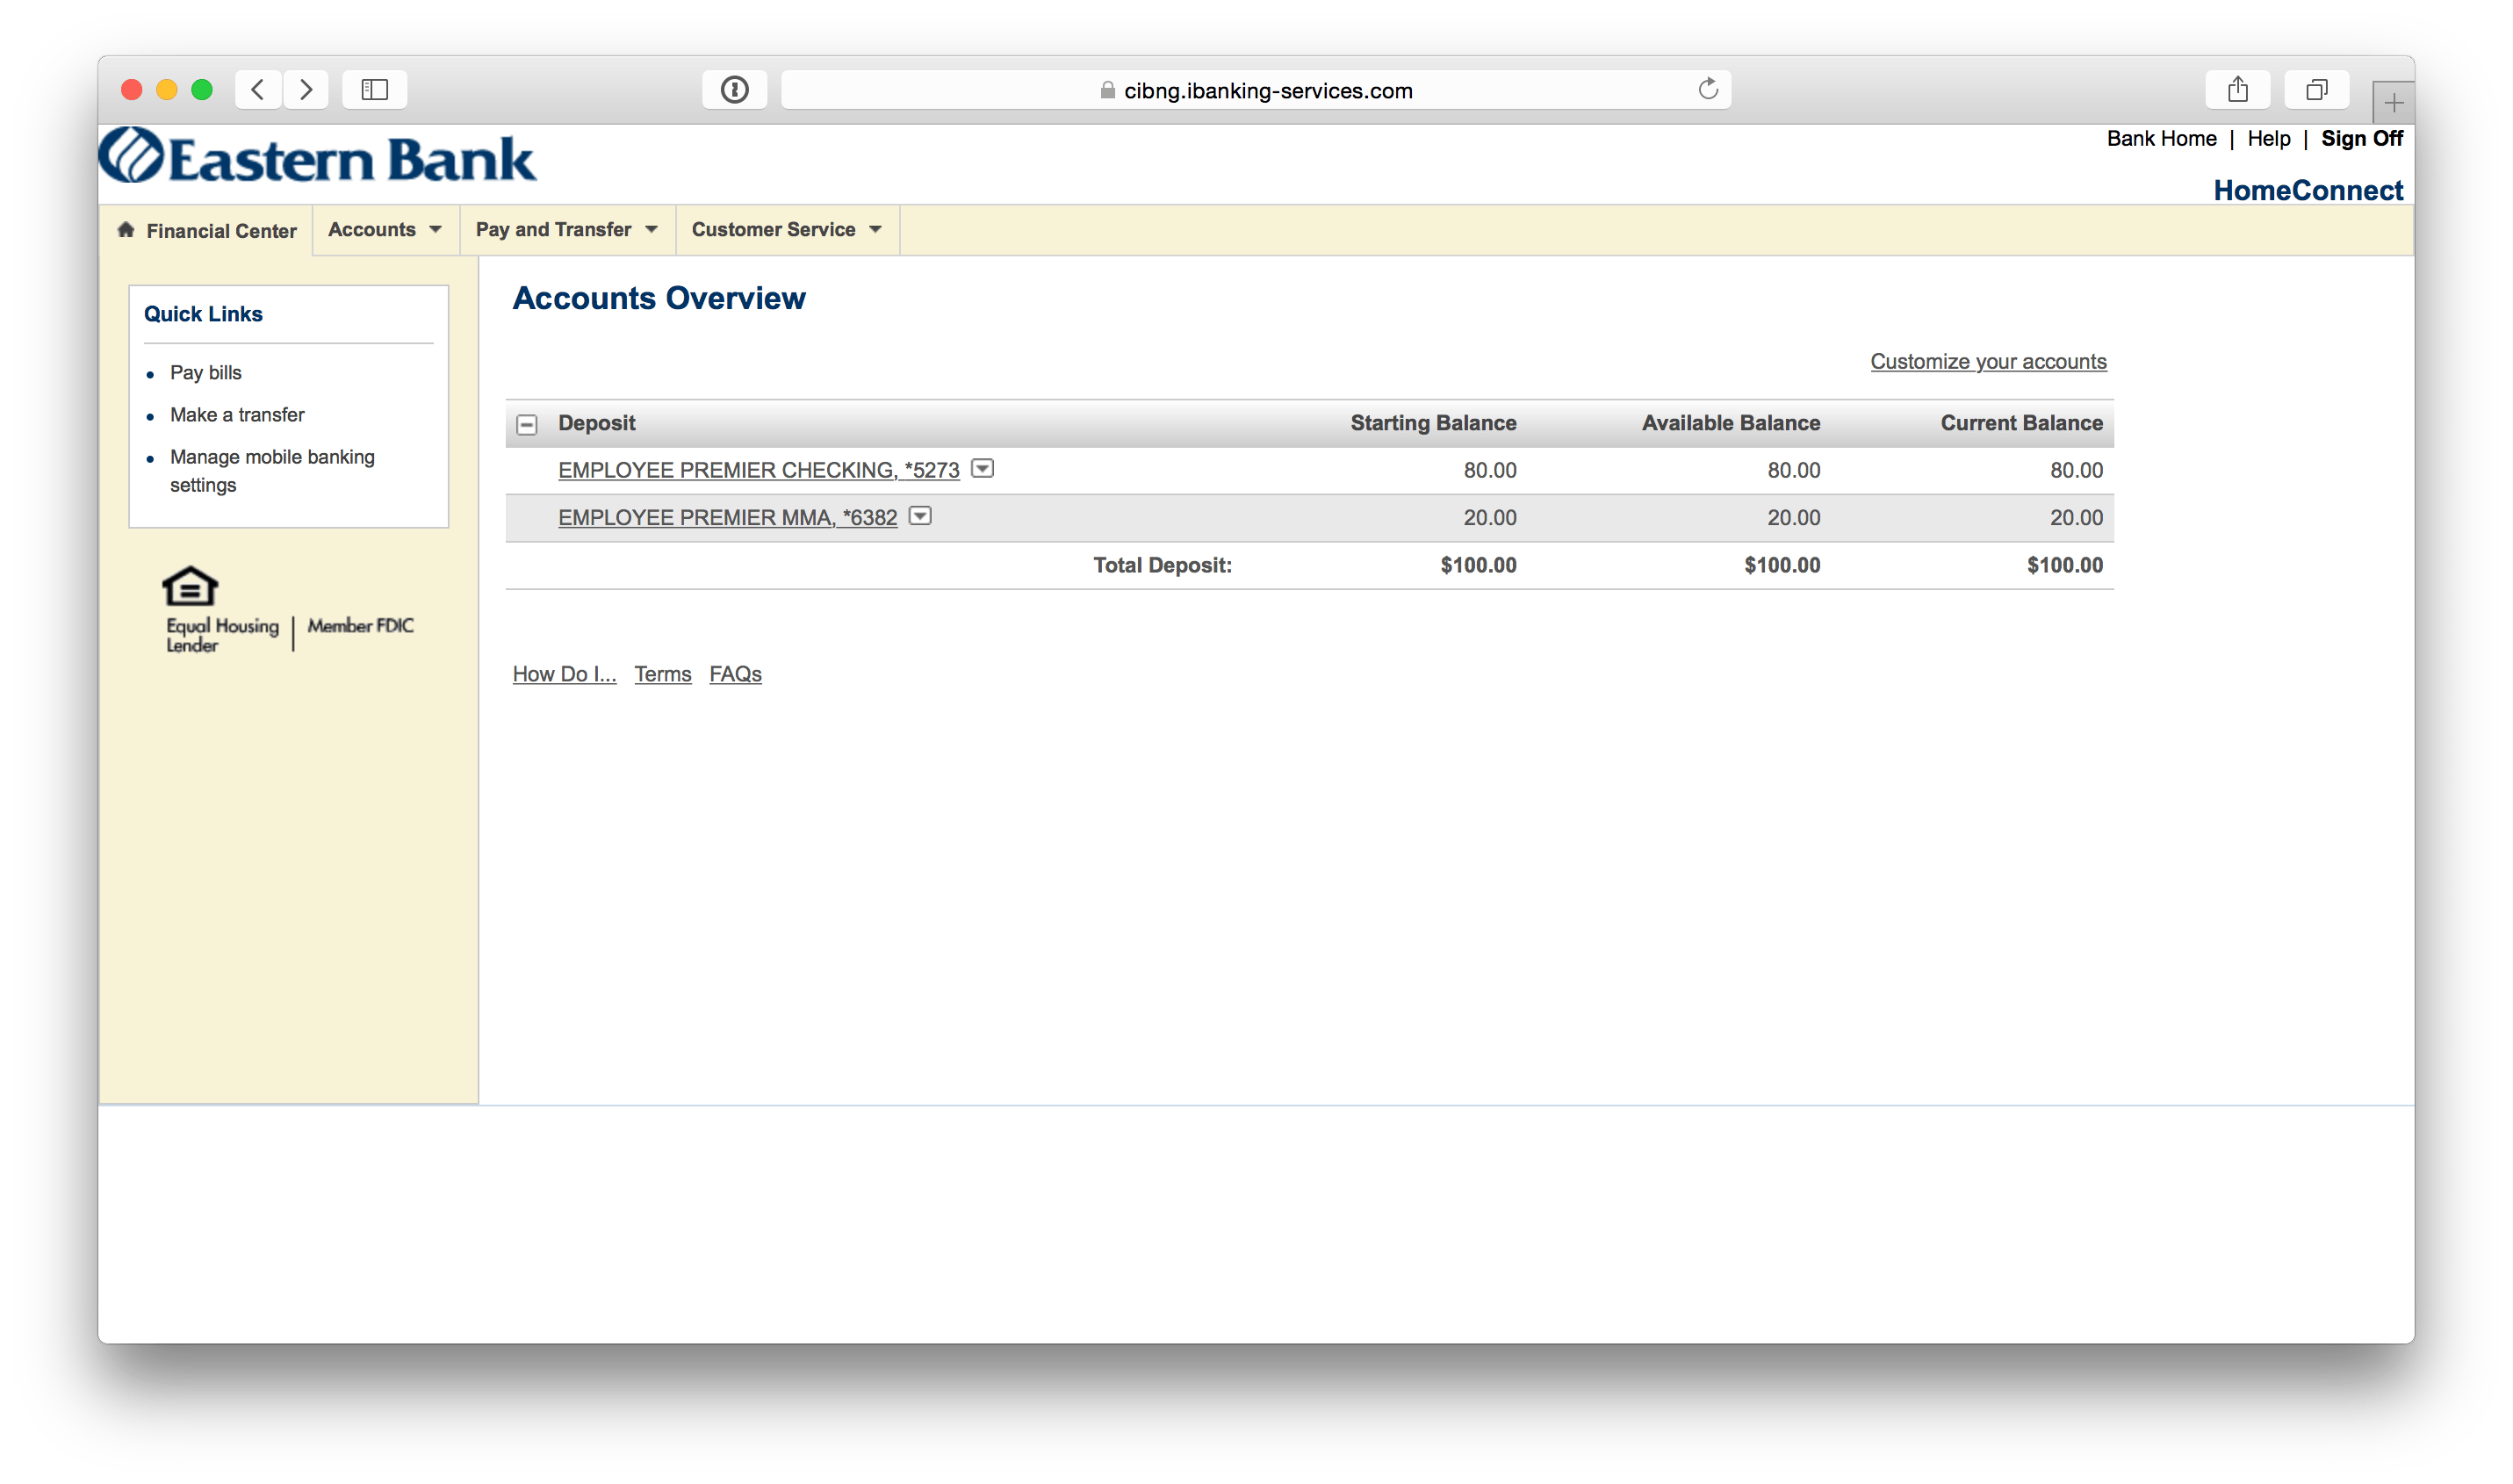2513x1484 pixels.
Task: Expand the Accounts menu
Action: coord(385,230)
